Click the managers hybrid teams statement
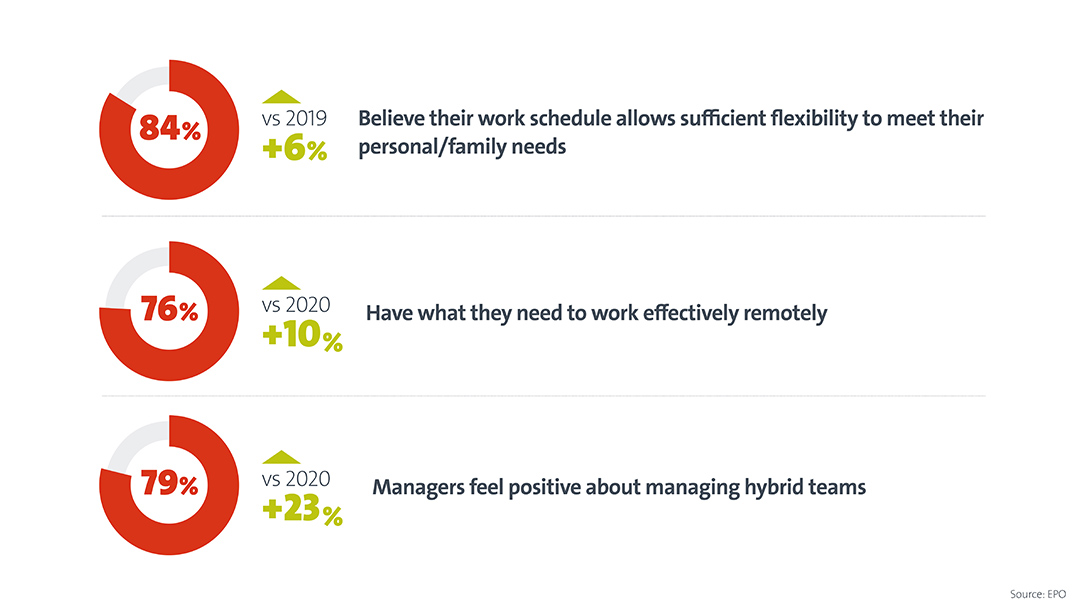 [618, 488]
